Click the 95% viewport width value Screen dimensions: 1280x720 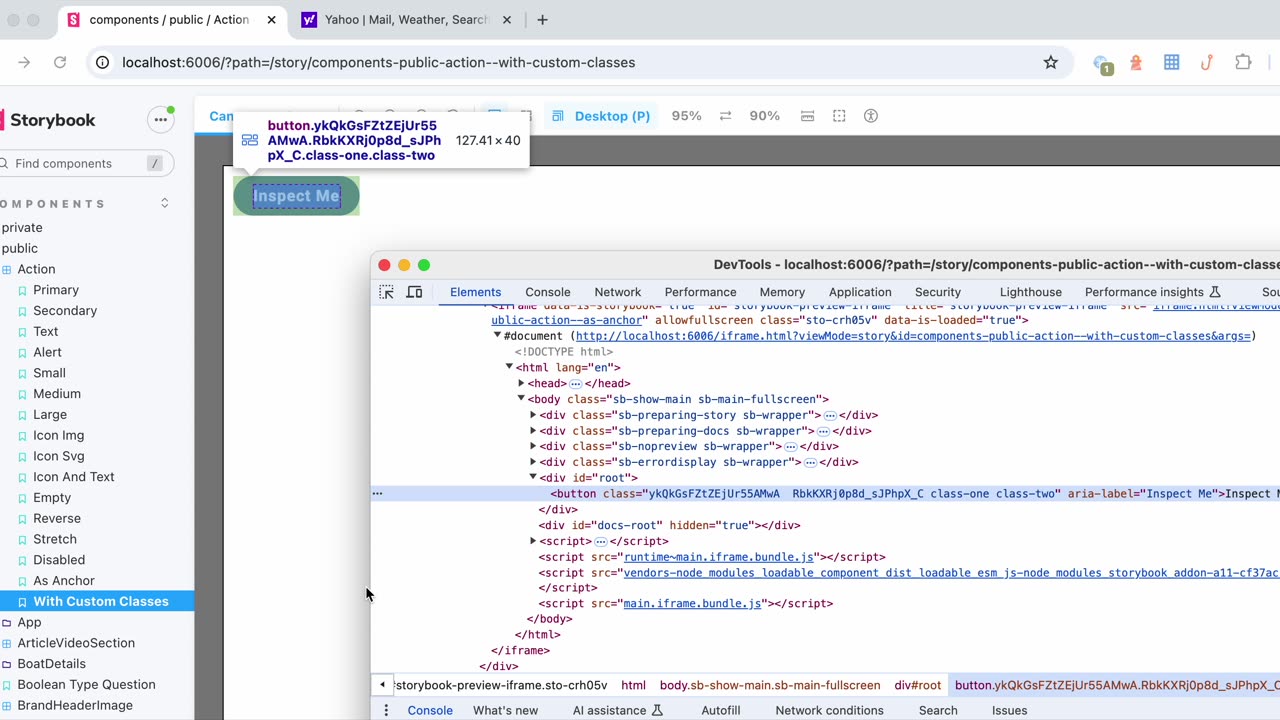click(x=687, y=116)
